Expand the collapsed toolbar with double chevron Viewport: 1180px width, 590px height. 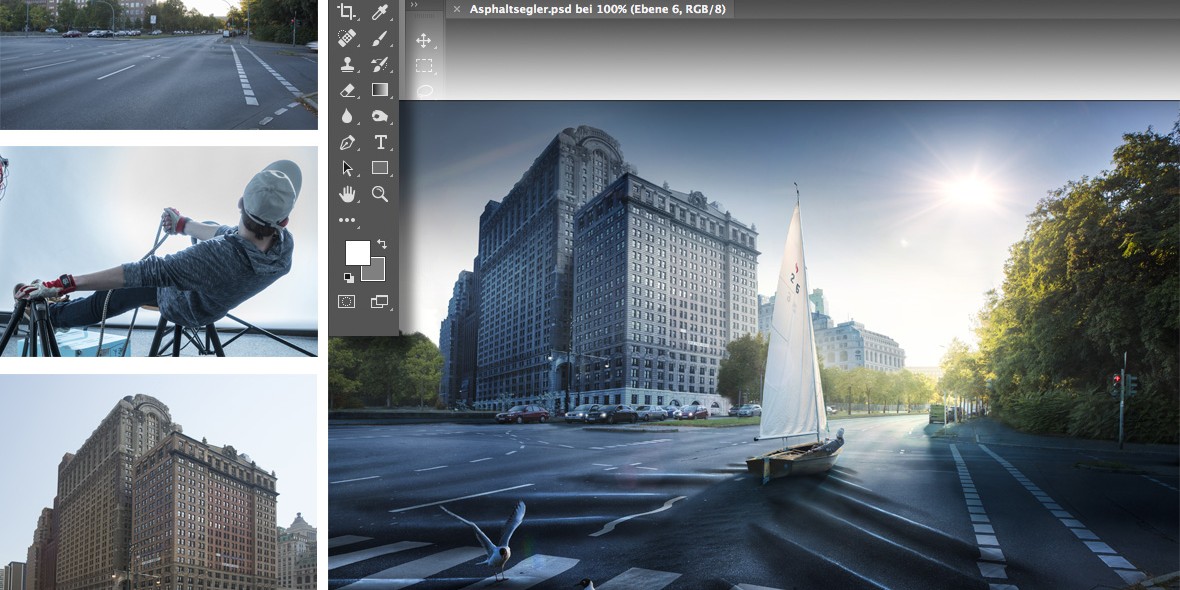(415, 5)
